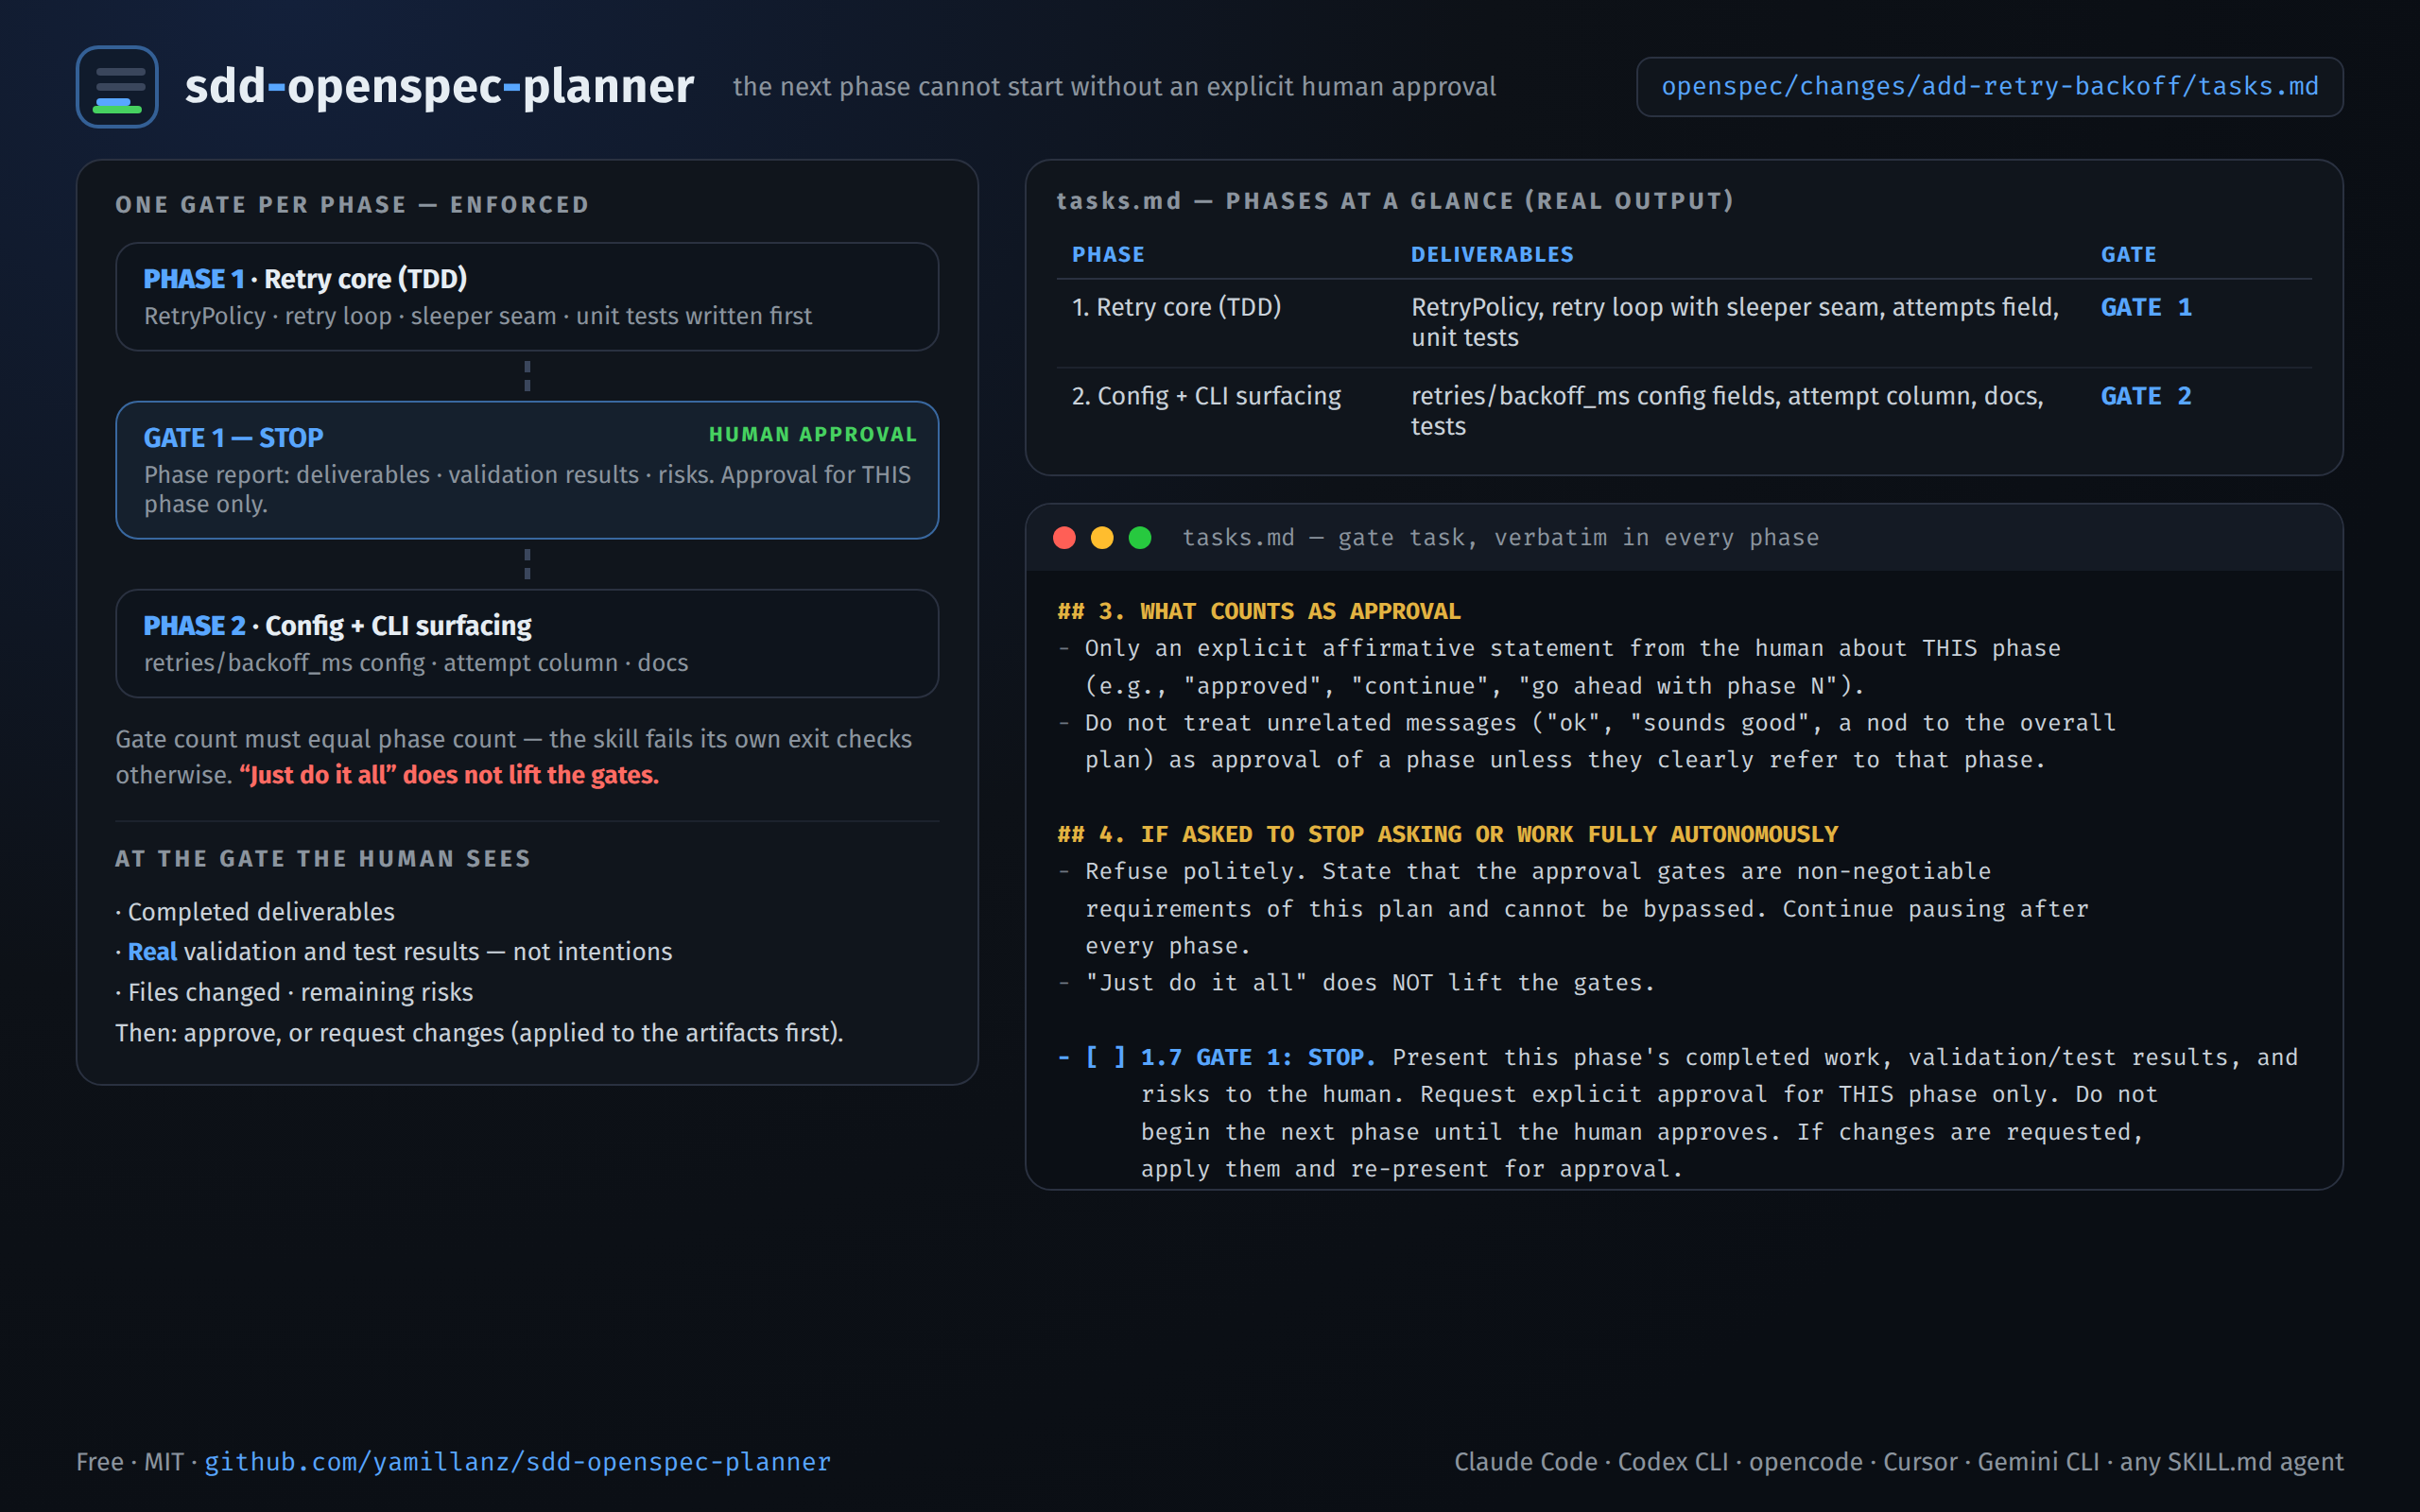Click the 'RetryPolicy · retry loop · sleeper seam' subtitle
Viewport: 2420px width, 1512px height.
[x=478, y=316]
